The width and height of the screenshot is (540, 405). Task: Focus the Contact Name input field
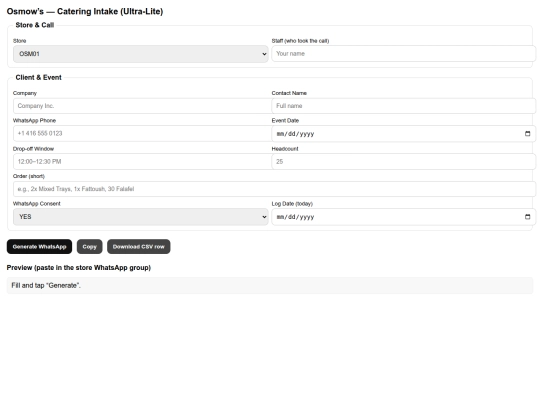404,106
